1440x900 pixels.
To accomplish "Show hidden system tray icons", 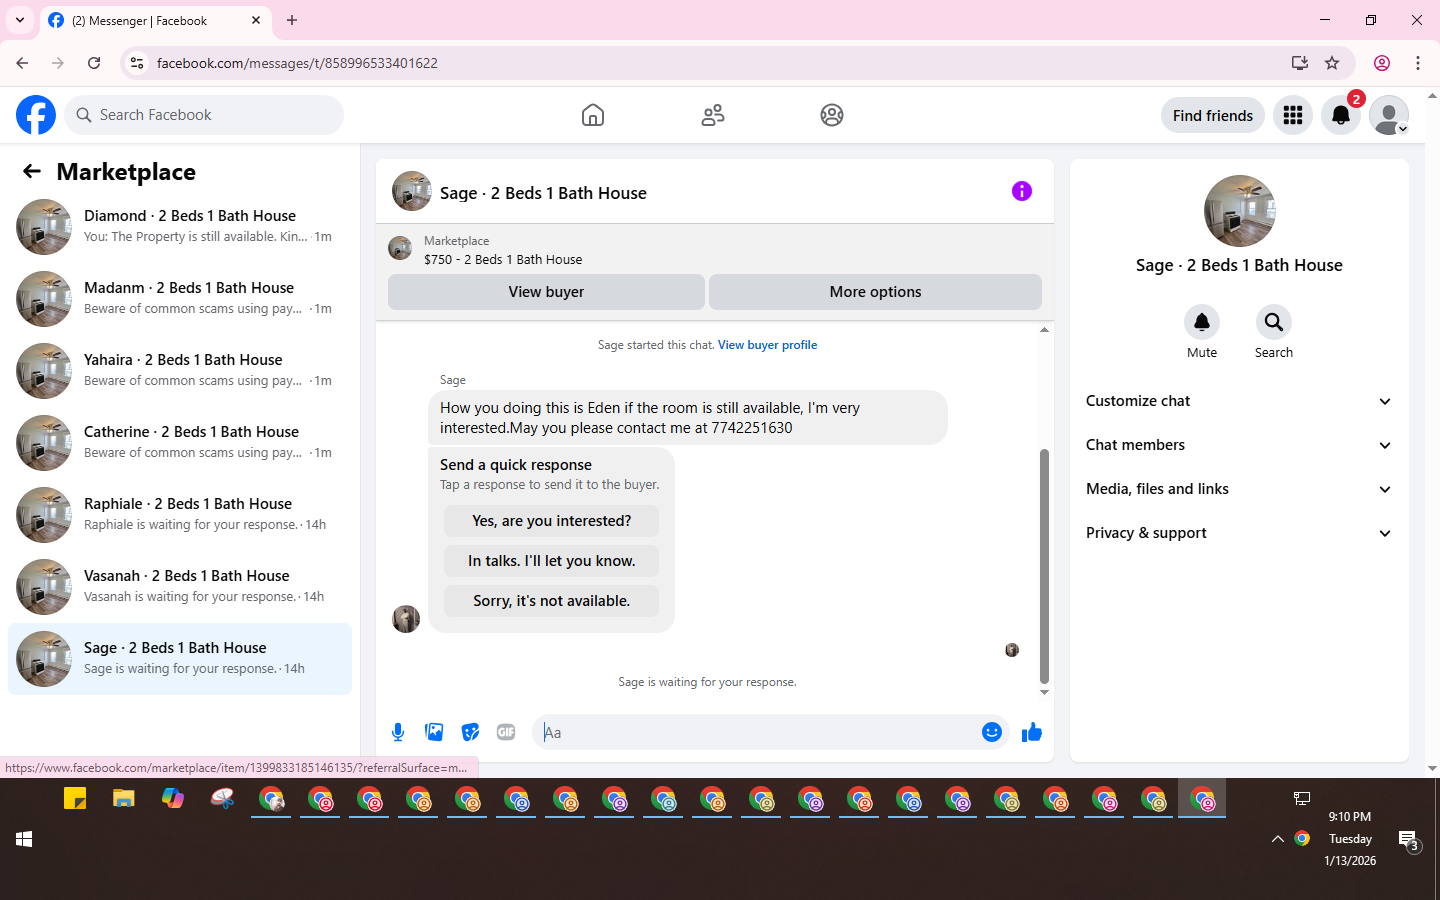I will pos(1278,839).
